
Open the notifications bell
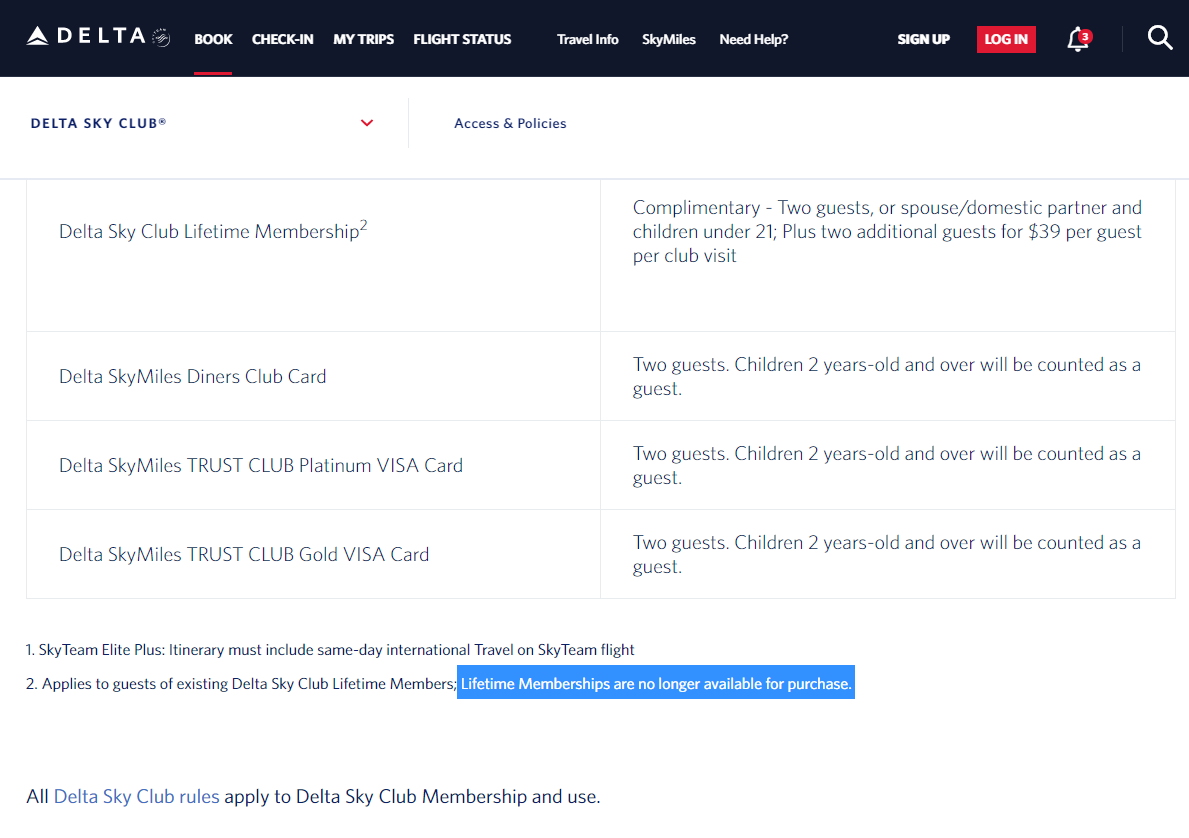tap(1077, 40)
